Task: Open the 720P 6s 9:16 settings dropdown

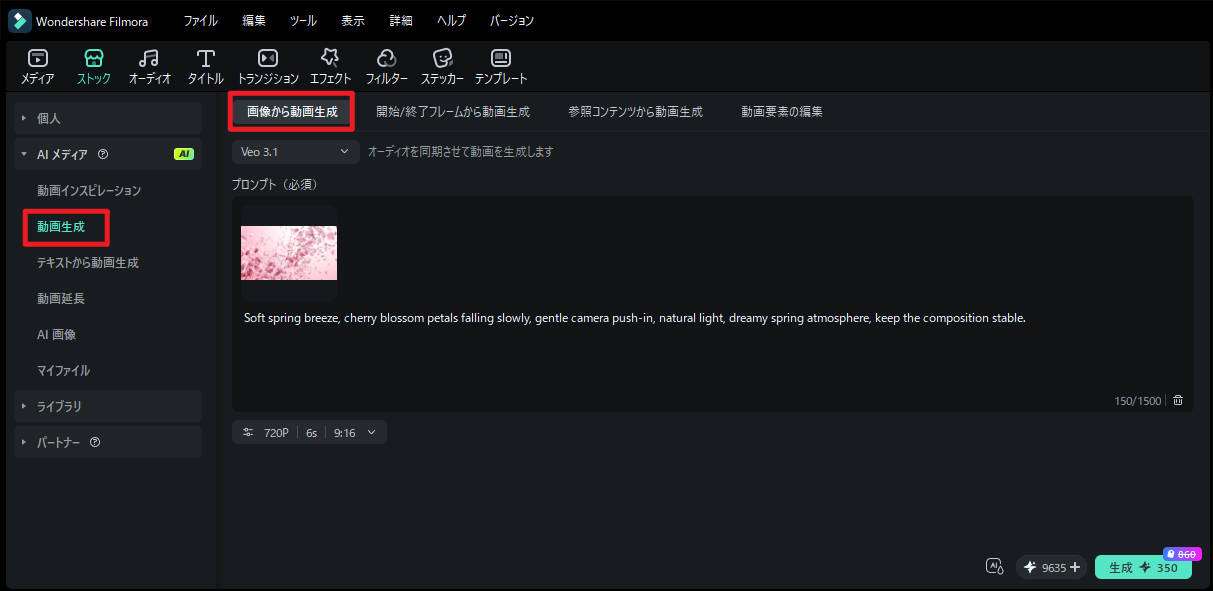Action: click(309, 432)
